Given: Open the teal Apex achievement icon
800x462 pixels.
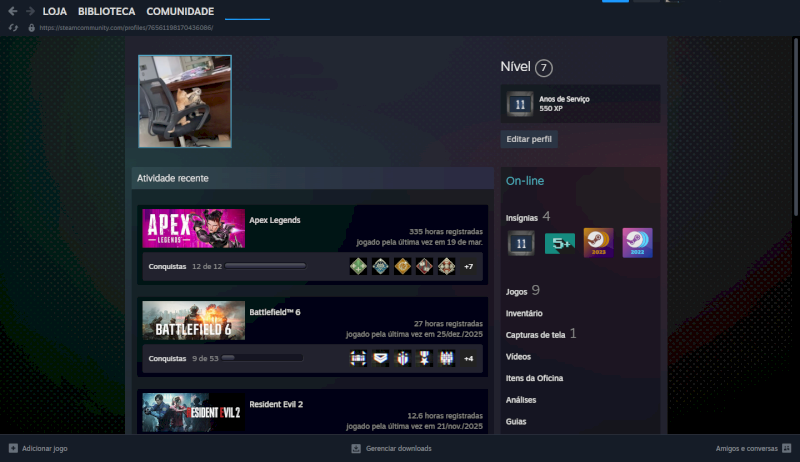Looking at the screenshot, I should [380, 266].
